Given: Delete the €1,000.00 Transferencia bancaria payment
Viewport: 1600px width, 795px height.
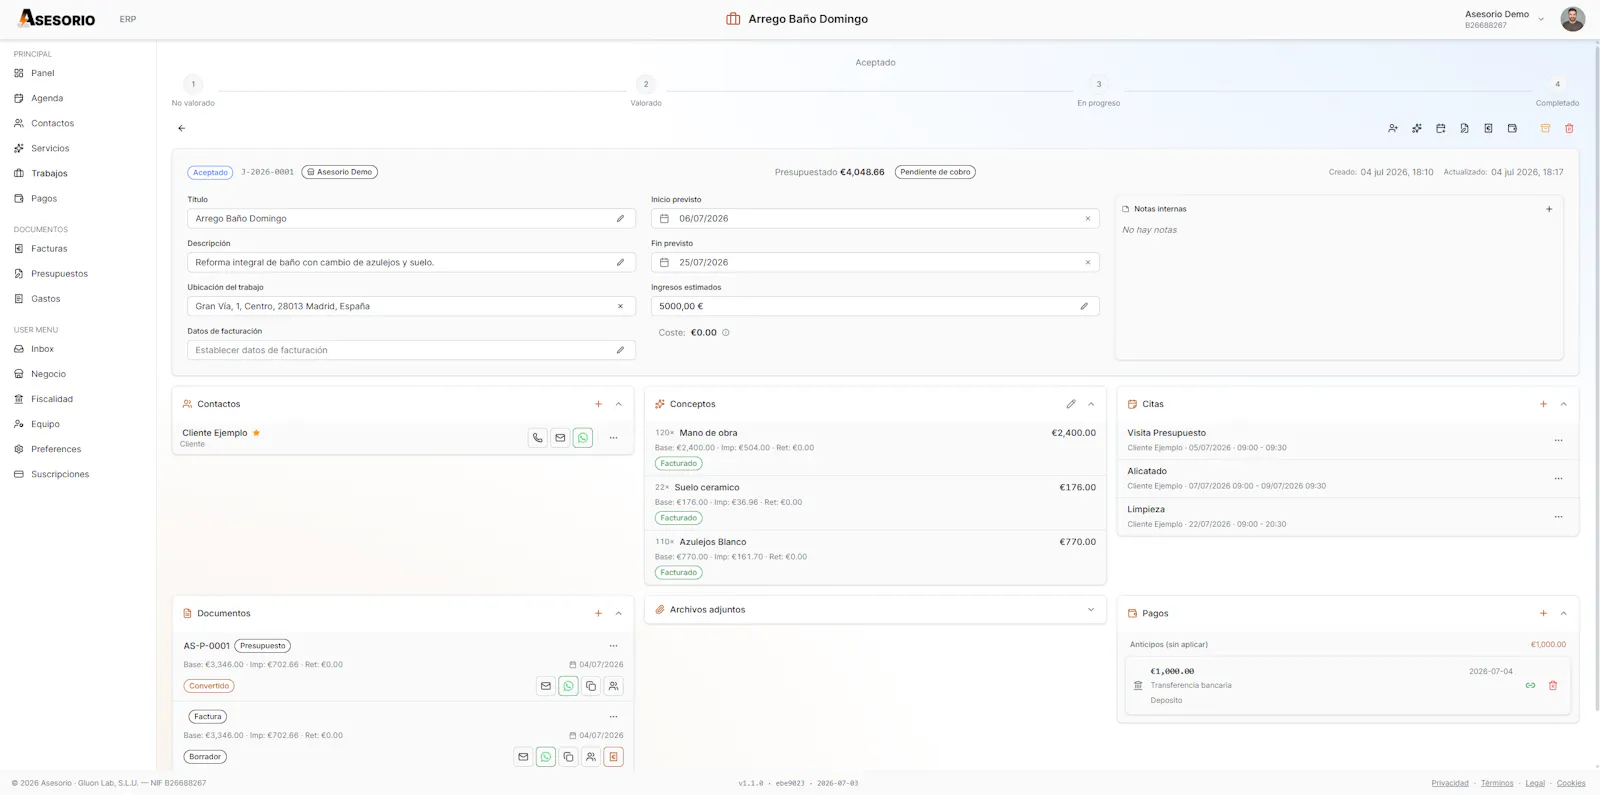Looking at the screenshot, I should coord(1553,685).
